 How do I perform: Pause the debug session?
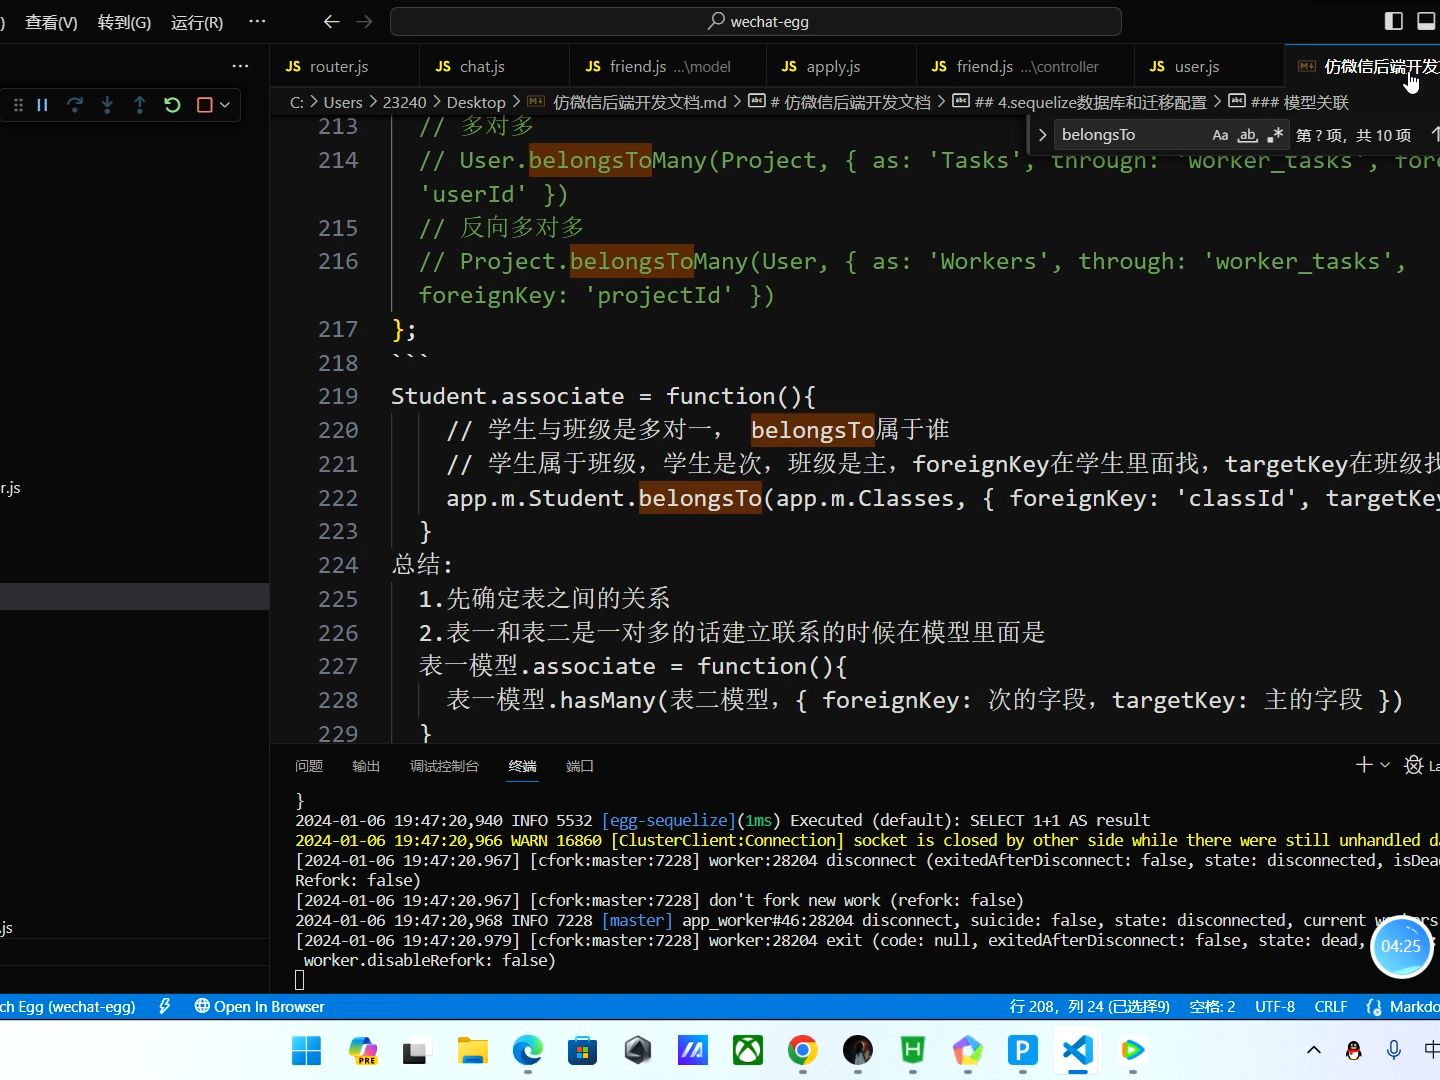click(x=42, y=104)
